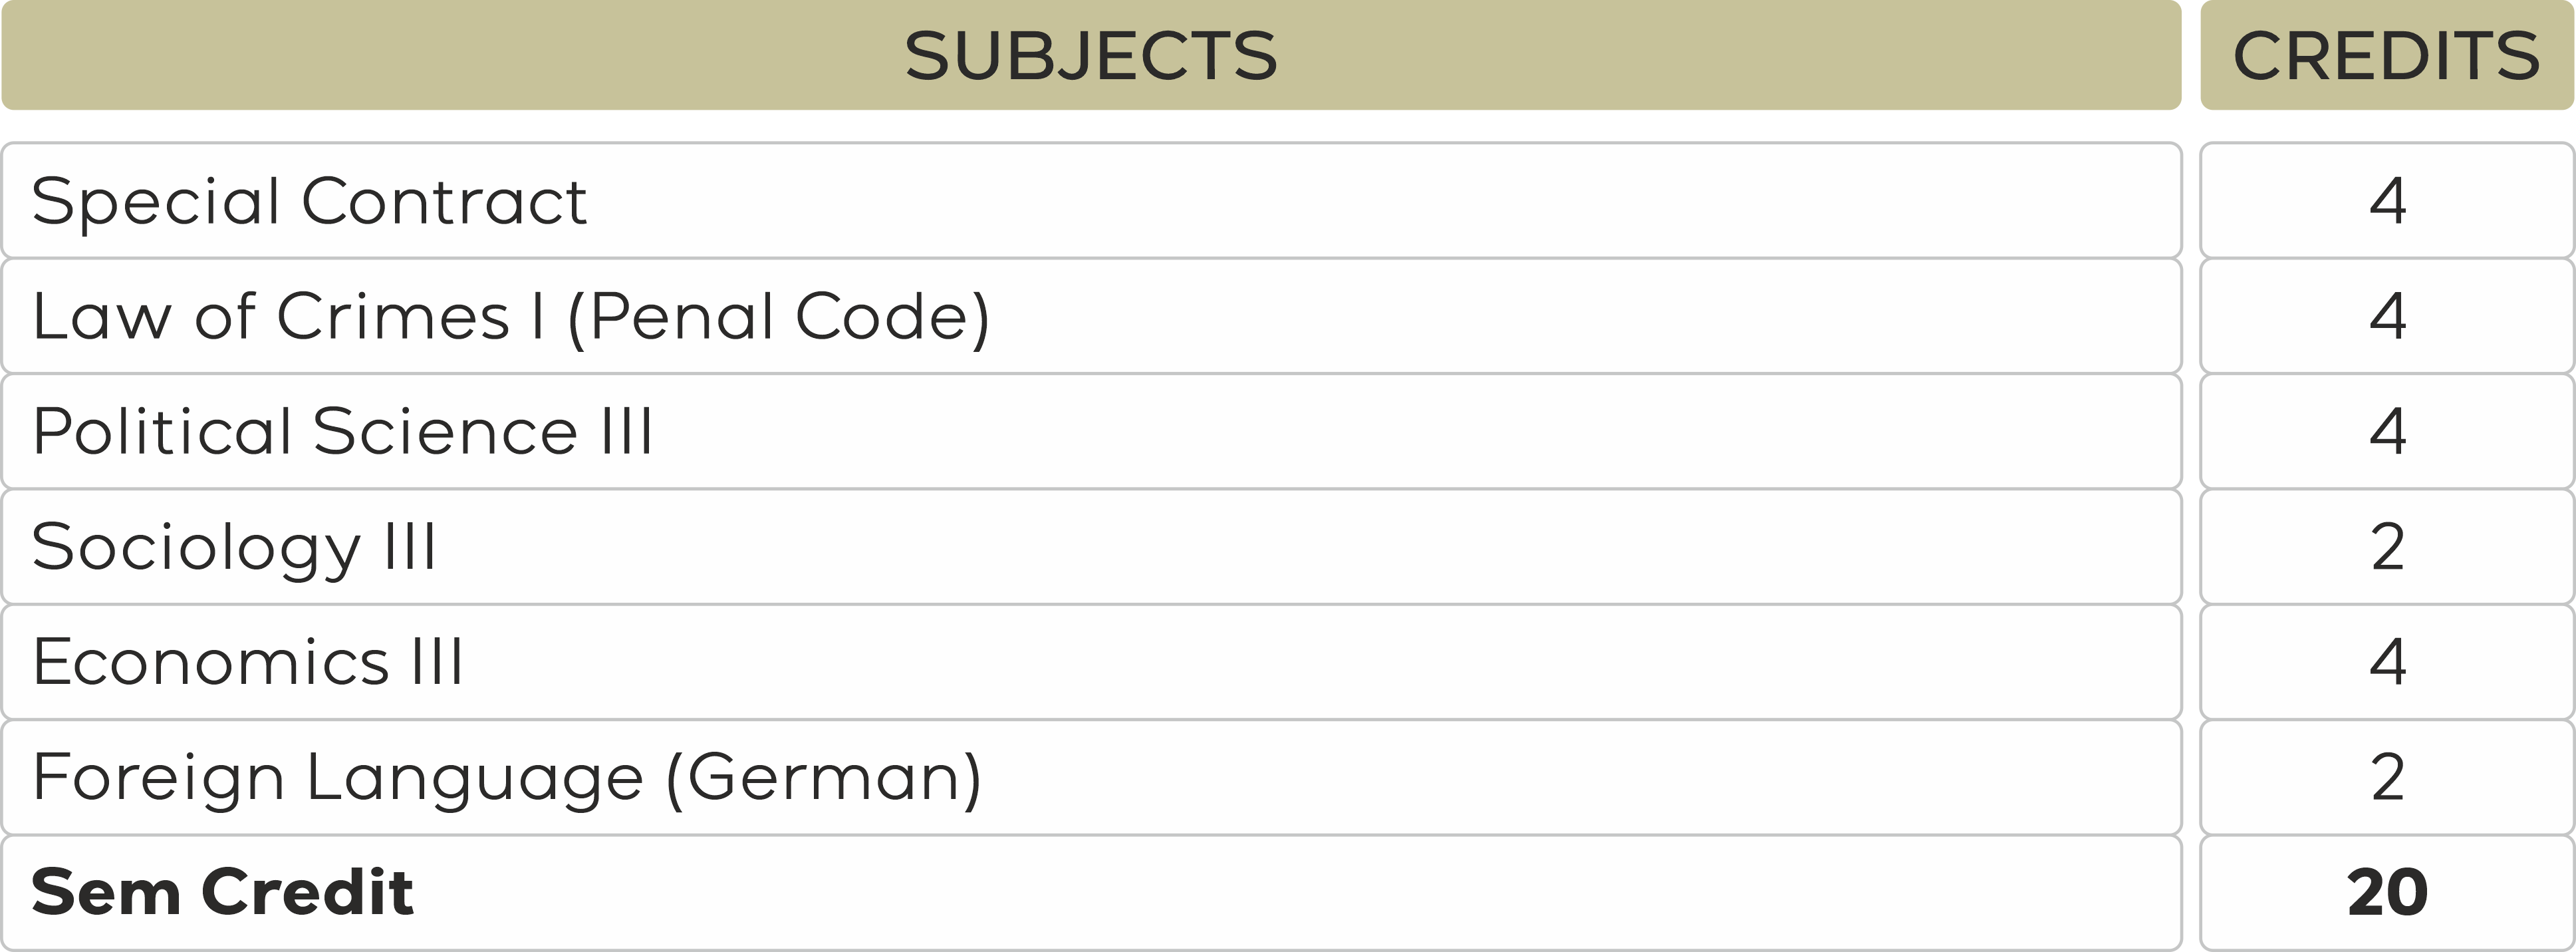Screen dimensions: 2576x952
Task: Click the SUBJECTS column header
Action: [x=1090, y=55]
